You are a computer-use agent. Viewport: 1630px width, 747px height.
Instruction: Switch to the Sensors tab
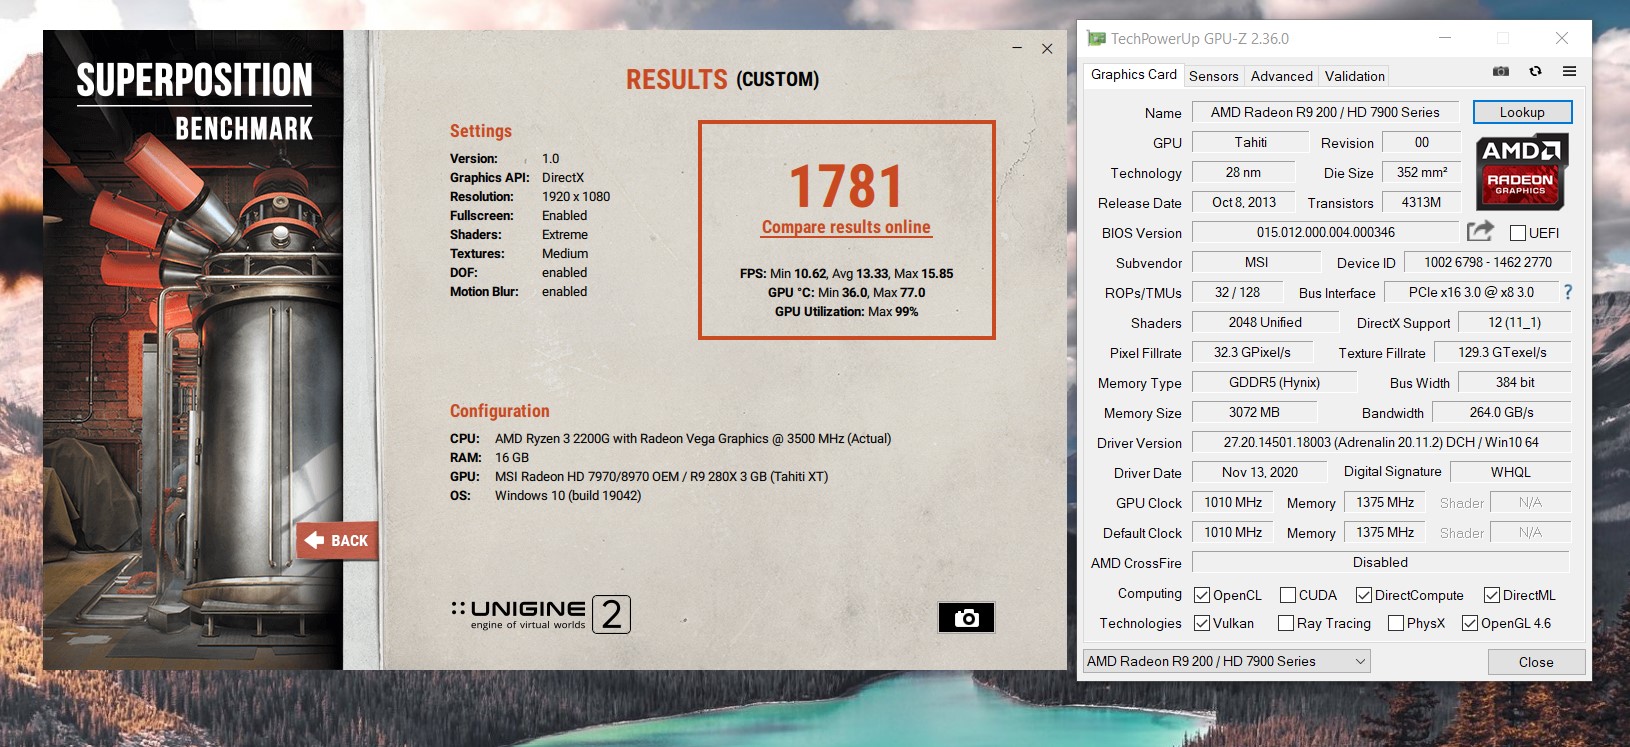point(1214,76)
